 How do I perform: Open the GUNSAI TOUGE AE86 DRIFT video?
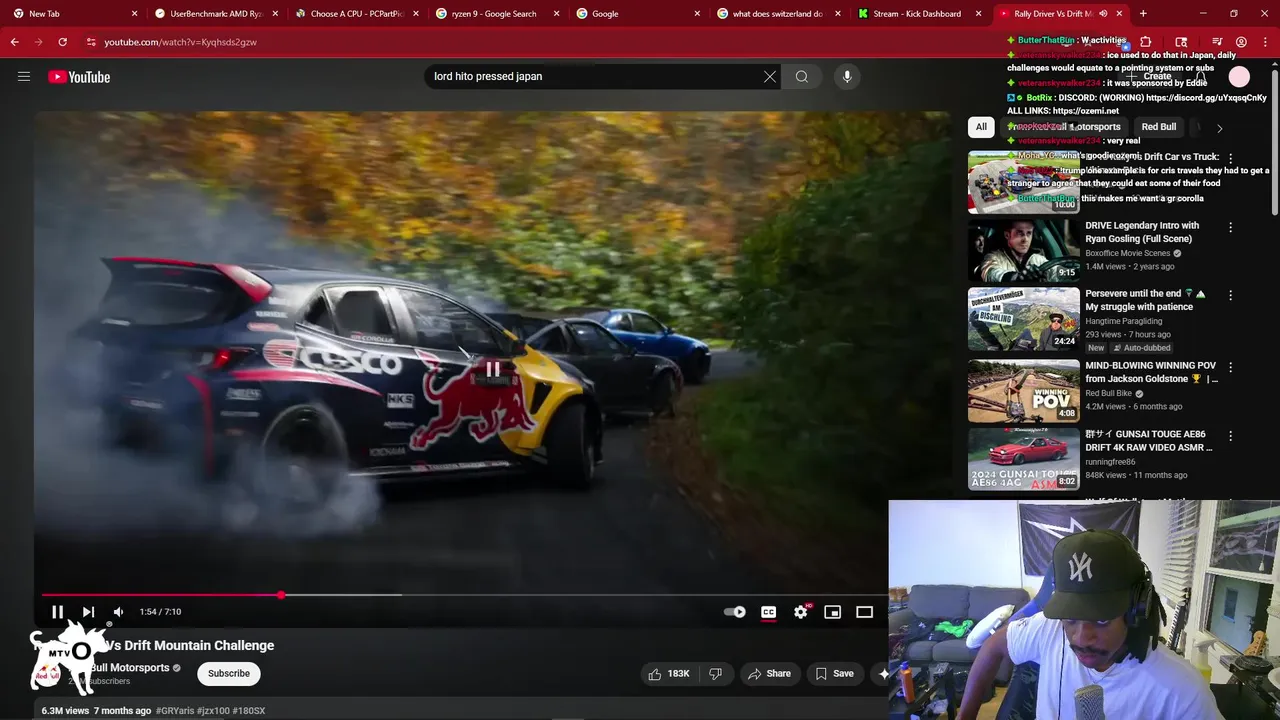1023,459
